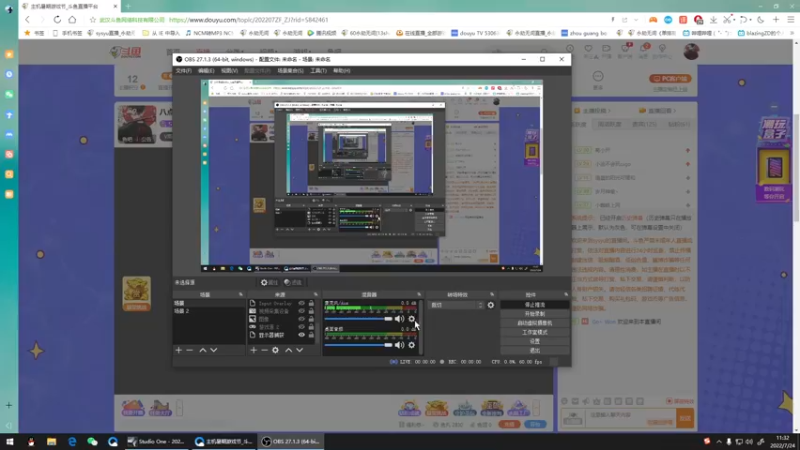The image size is (800, 450).
Task: Click browser back arrow
Action: pyautogui.click(x=28, y=20)
